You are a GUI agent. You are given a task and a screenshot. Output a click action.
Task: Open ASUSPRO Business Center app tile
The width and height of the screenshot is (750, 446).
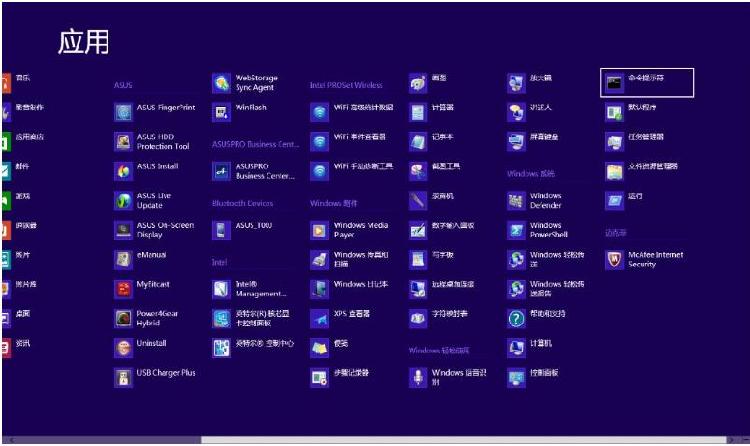point(253,171)
